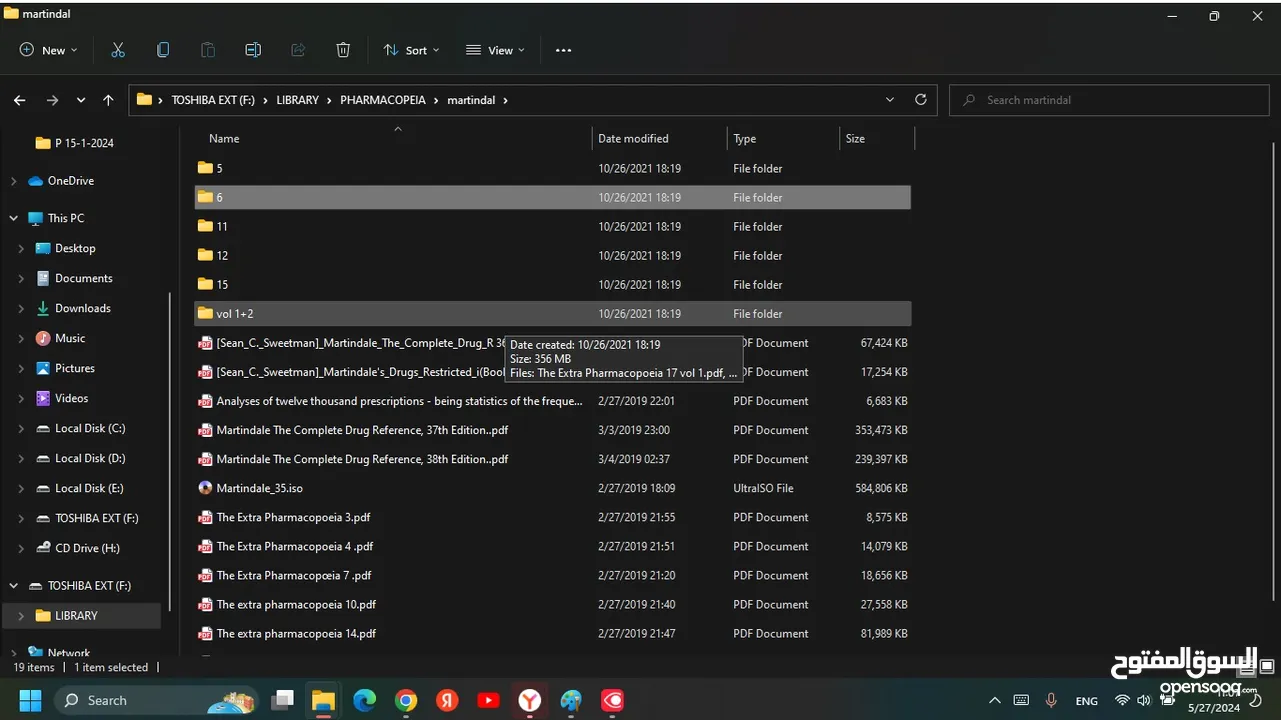Select Martindale 38th Edition PDF

click(553, 459)
